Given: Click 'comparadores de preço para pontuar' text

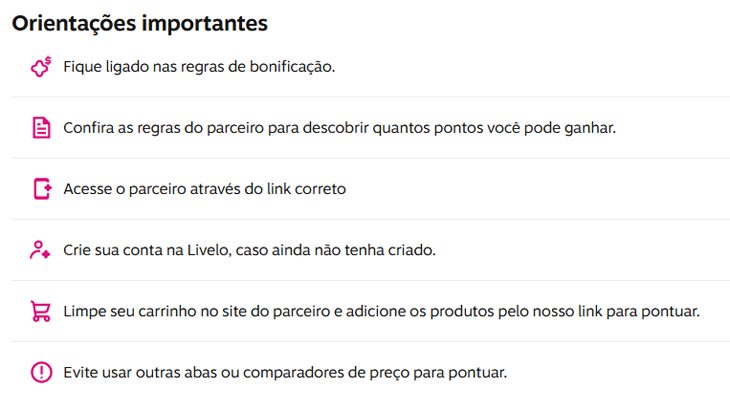Looking at the screenshot, I should (x=375, y=372).
